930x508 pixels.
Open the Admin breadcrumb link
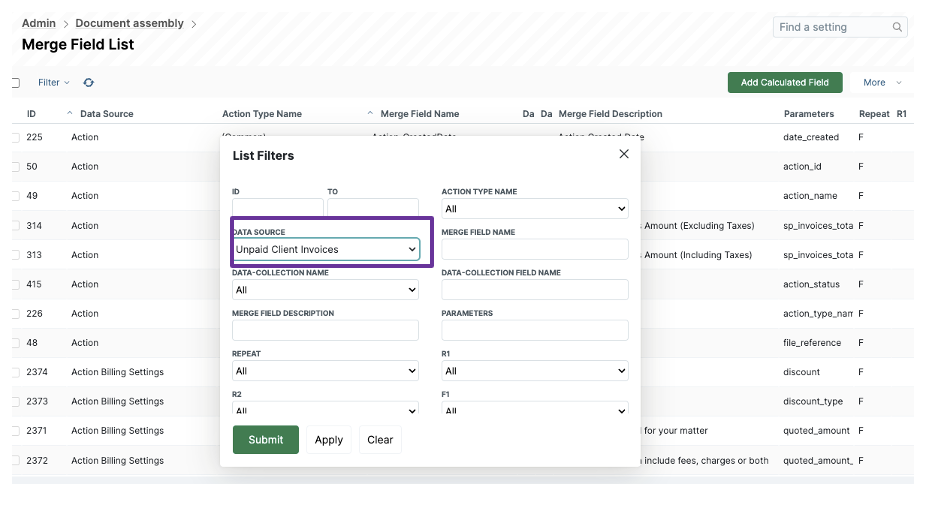point(39,23)
